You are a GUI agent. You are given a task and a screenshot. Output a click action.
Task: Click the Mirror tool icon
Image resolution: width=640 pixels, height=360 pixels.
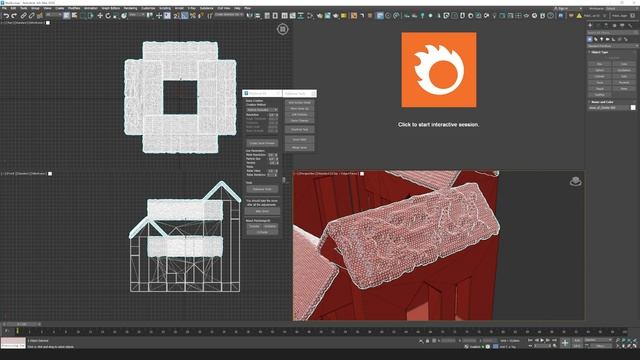tap(249, 16)
